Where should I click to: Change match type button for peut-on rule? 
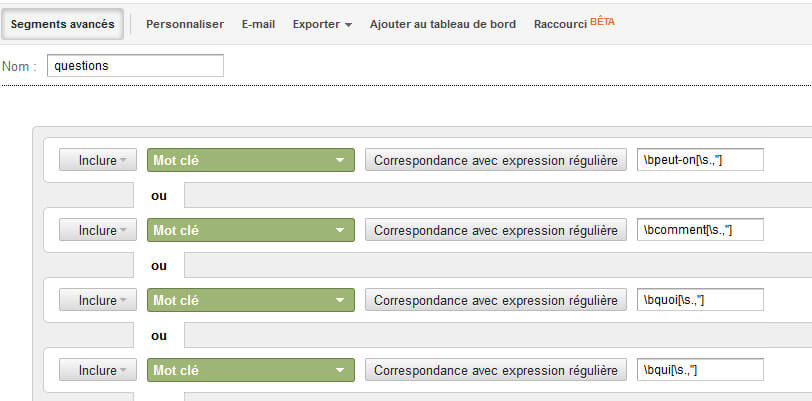click(496, 160)
